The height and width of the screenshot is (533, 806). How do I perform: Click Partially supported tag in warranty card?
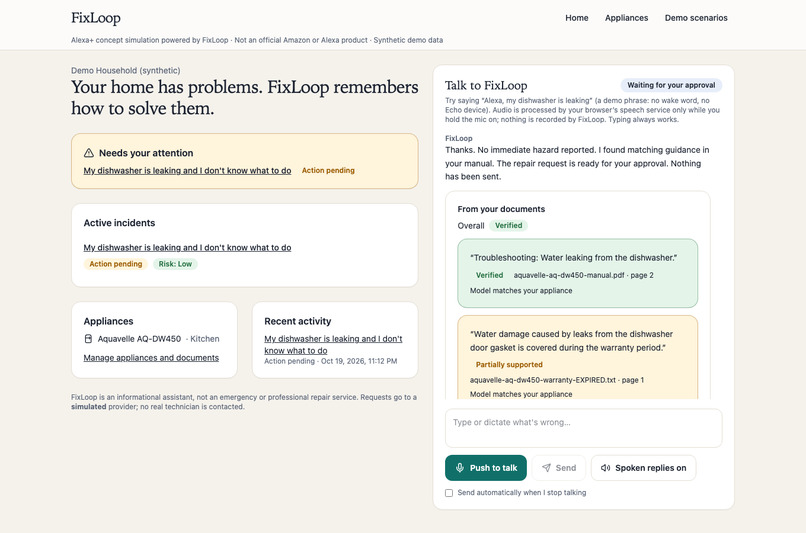(x=509, y=365)
